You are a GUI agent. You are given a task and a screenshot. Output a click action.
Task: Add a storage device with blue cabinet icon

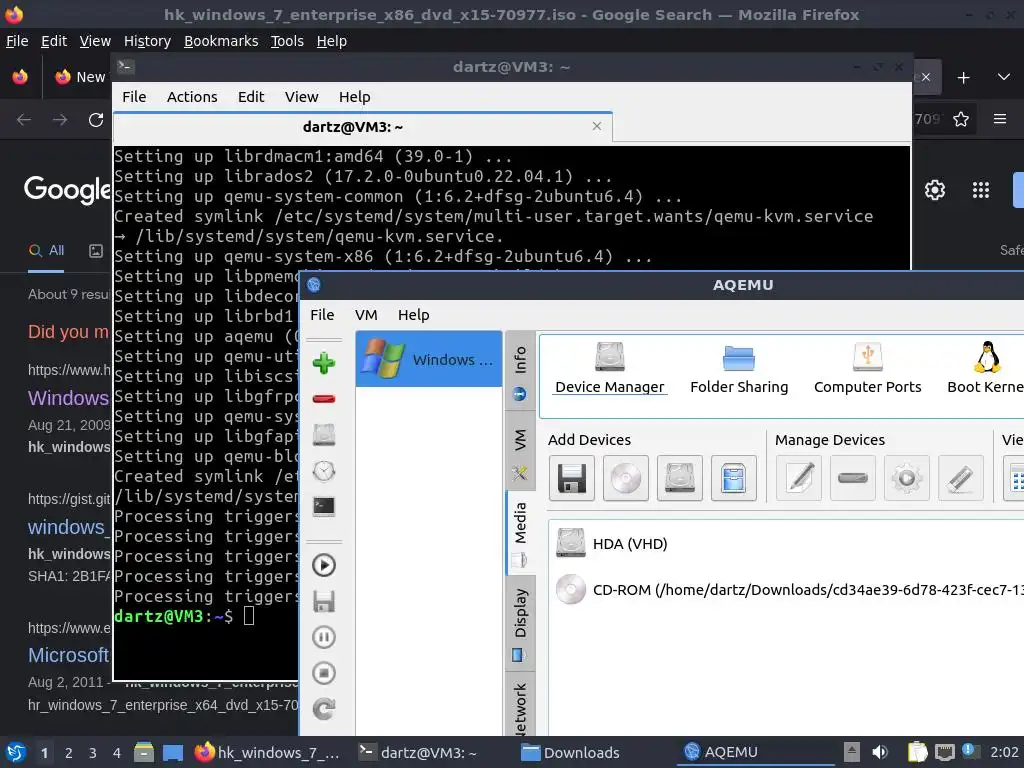734,479
